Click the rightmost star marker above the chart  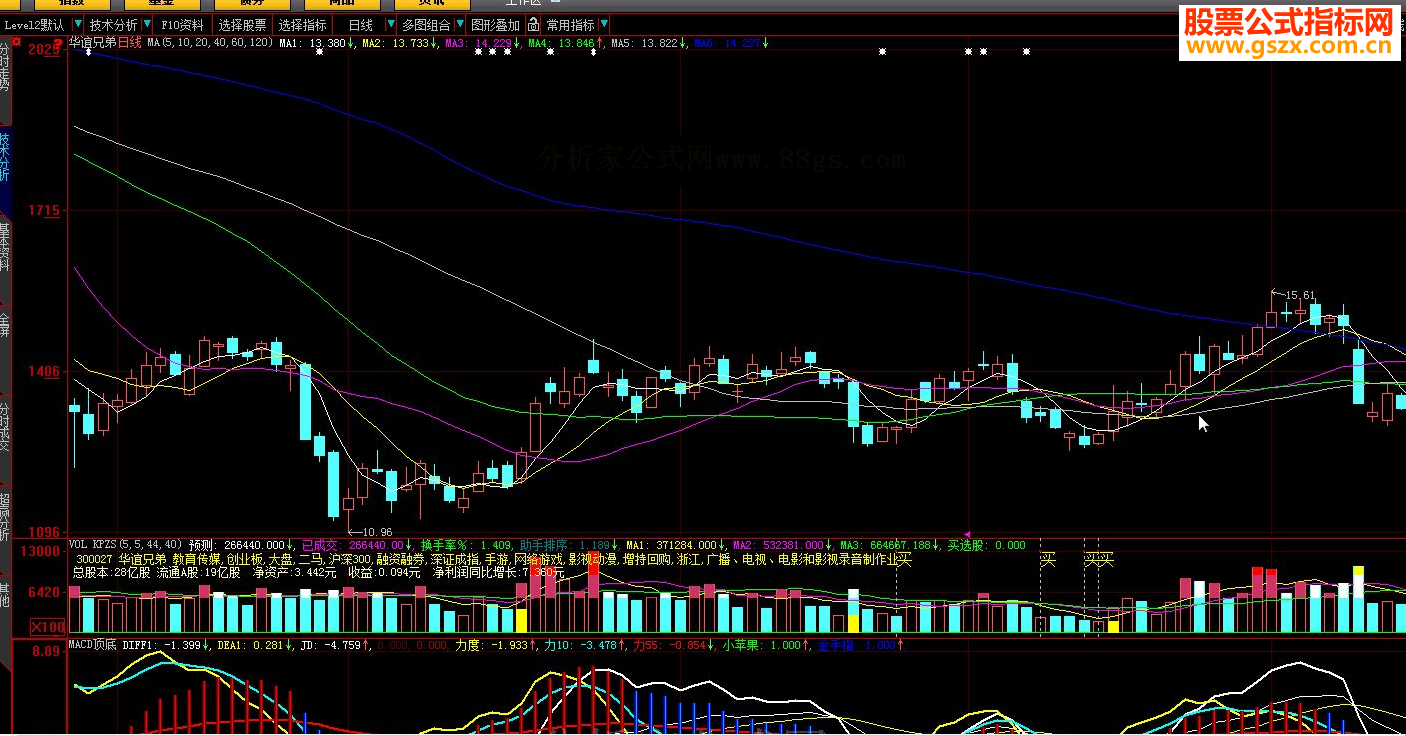click(1026, 52)
